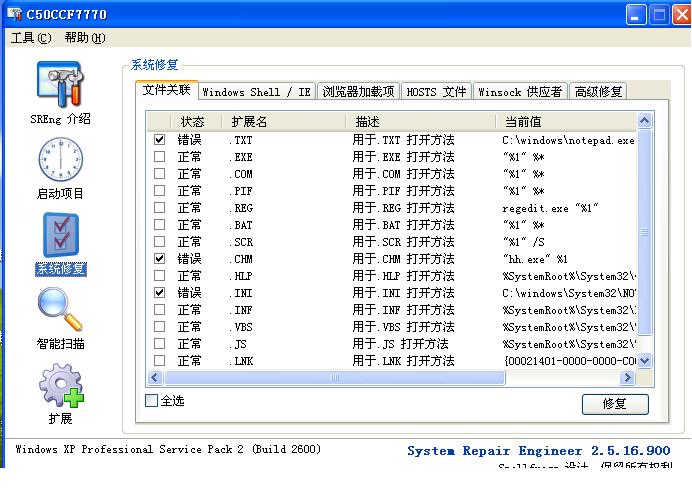Switch to the Winsock 供应者 tab
692x489 pixels.
[519, 92]
